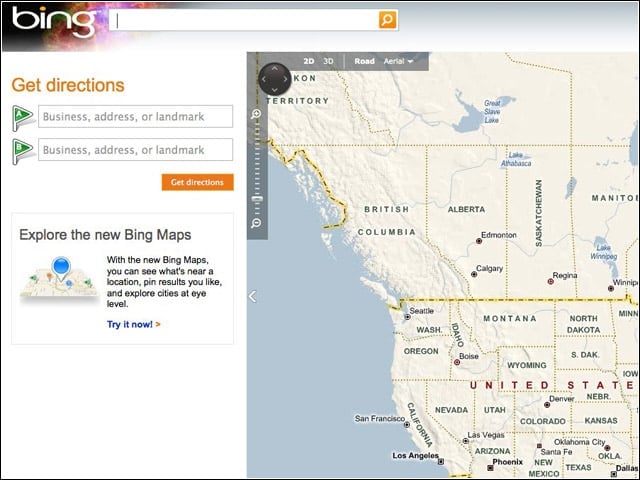Click the COLORADO map label

[543, 421]
